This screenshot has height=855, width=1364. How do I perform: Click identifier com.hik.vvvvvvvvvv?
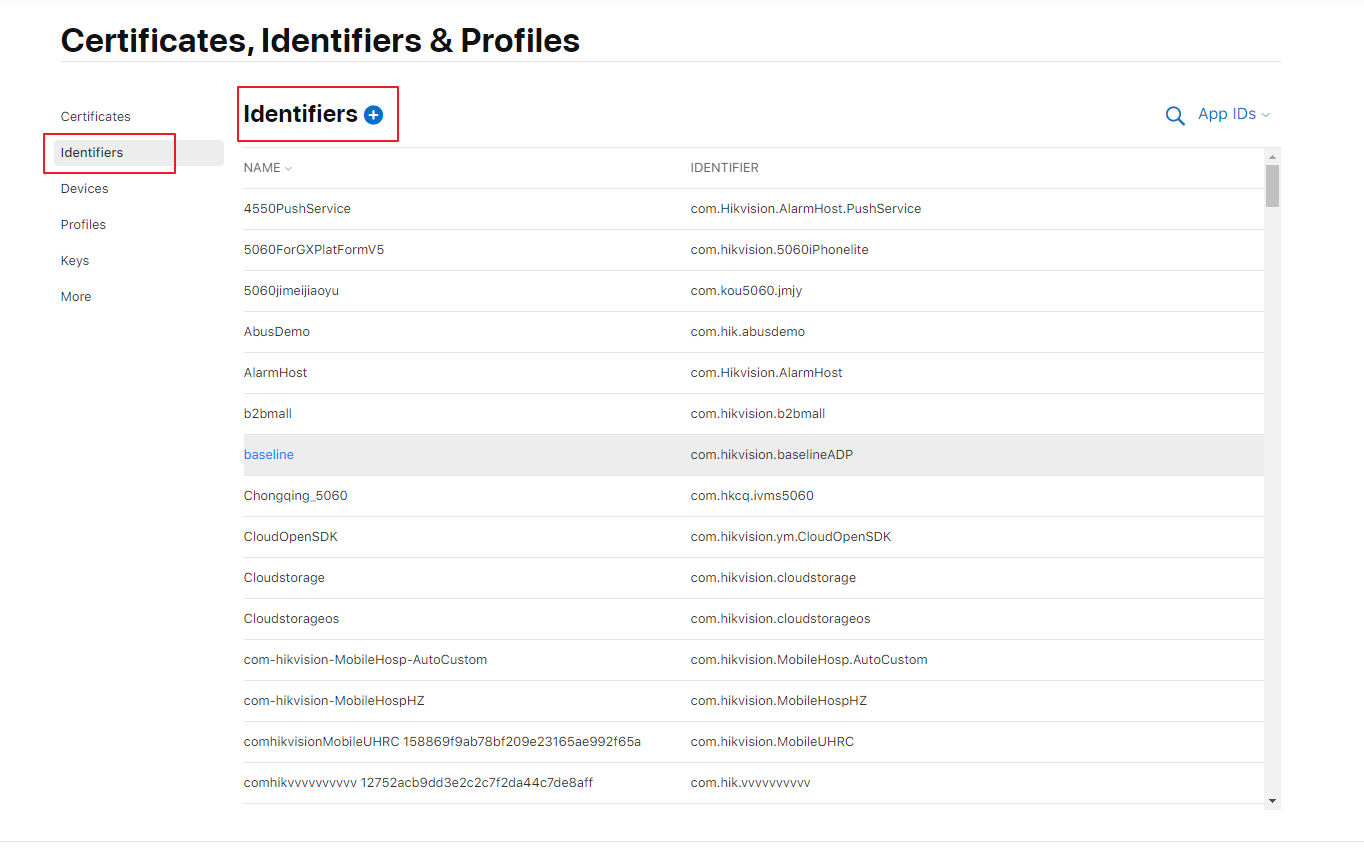click(x=751, y=783)
